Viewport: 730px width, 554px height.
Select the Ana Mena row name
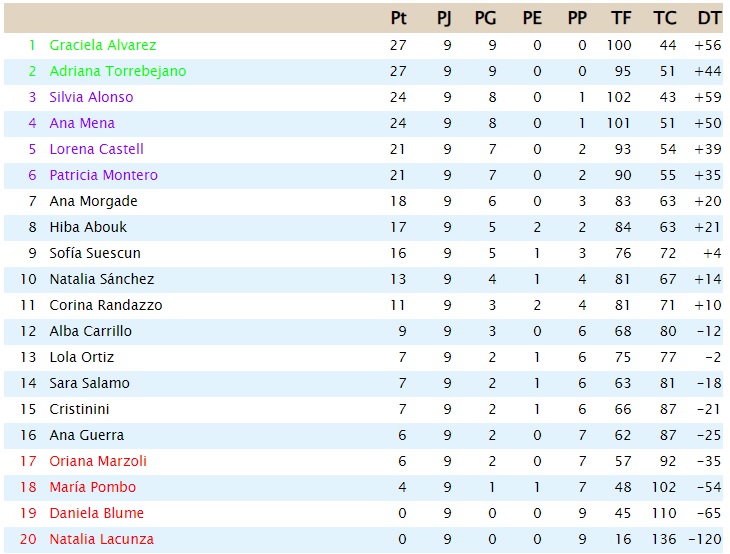(82, 123)
